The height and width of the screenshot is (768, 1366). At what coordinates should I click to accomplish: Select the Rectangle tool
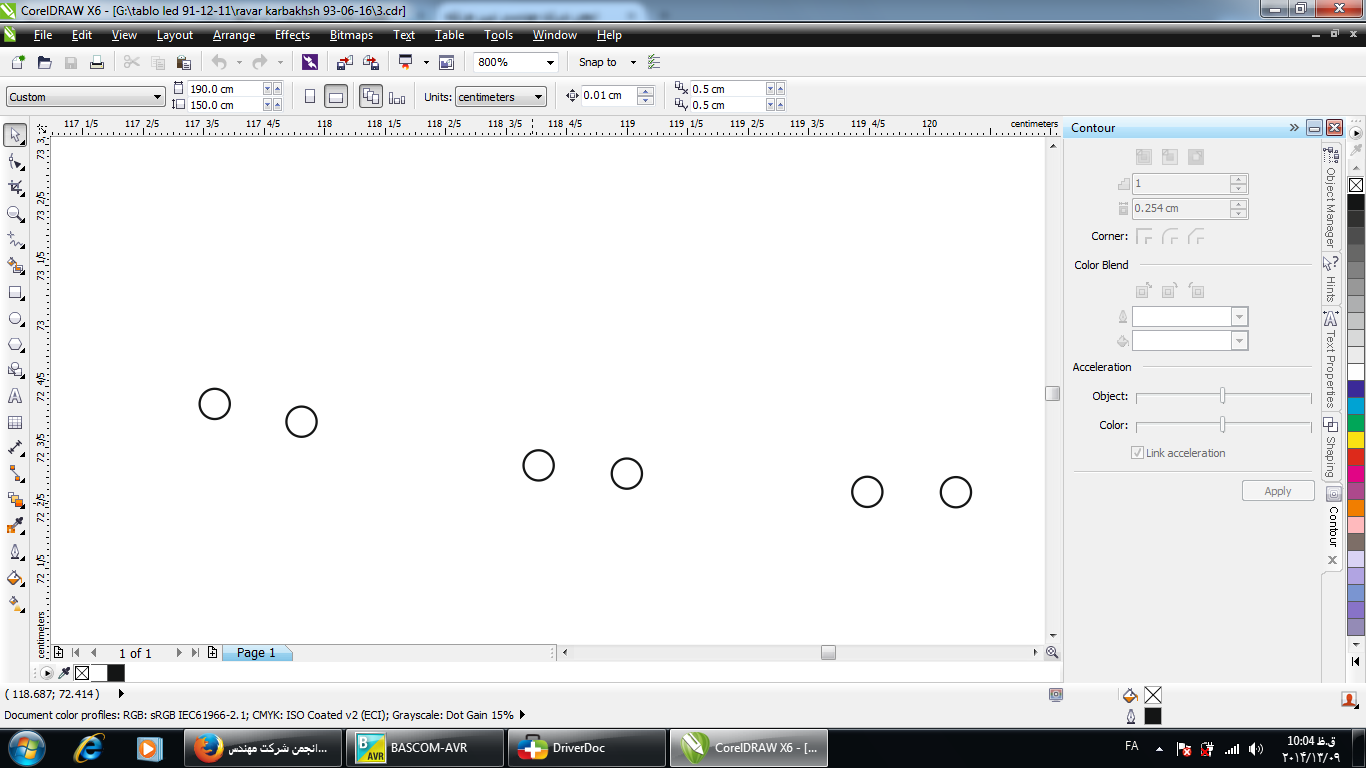pos(15,293)
